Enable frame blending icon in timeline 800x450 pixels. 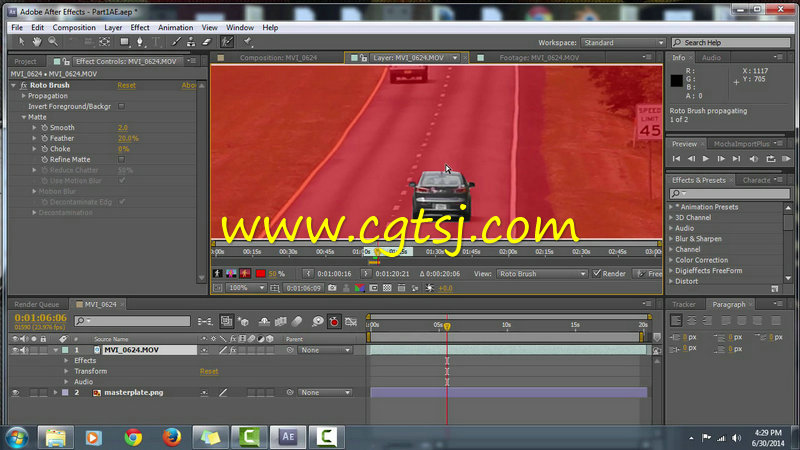tap(281, 321)
